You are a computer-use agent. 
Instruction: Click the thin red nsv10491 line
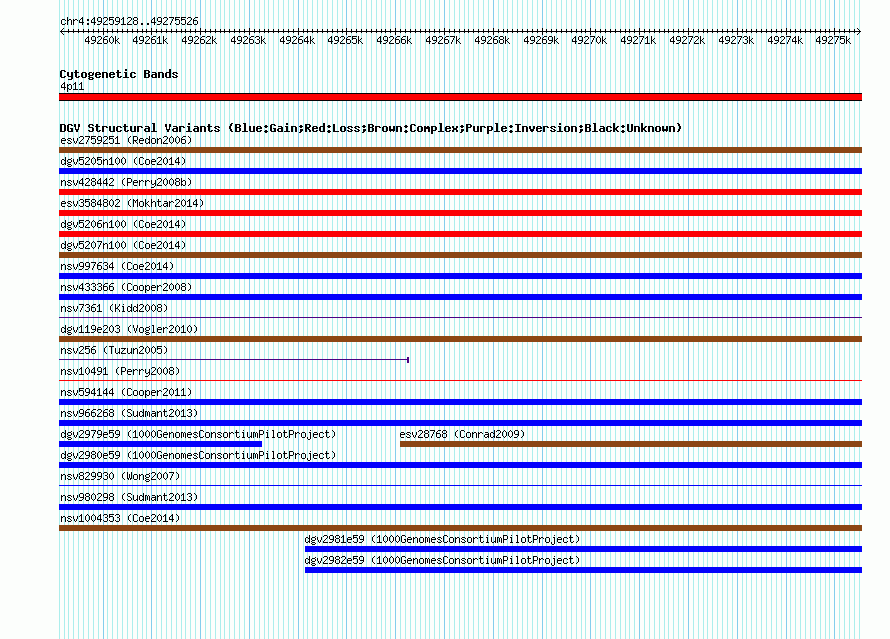(x=460, y=380)
